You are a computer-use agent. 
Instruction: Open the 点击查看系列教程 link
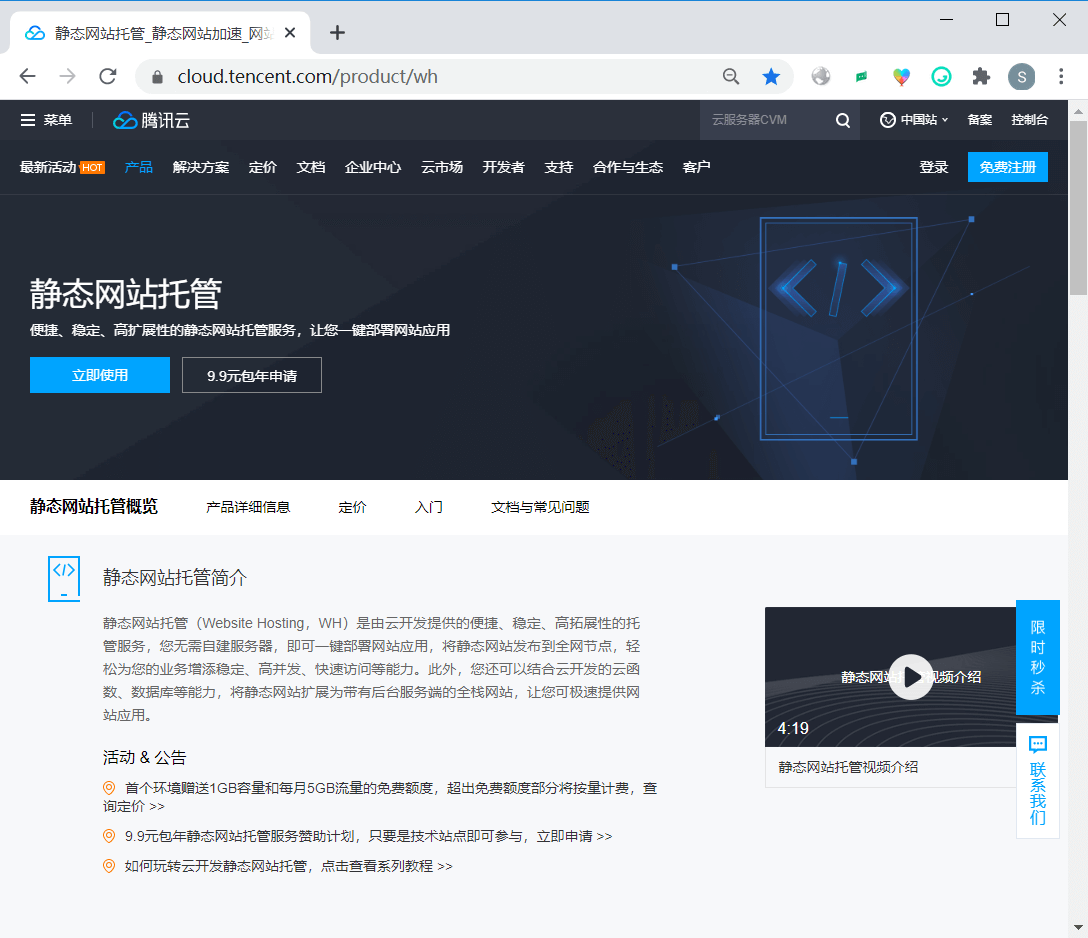pos(386,866)
